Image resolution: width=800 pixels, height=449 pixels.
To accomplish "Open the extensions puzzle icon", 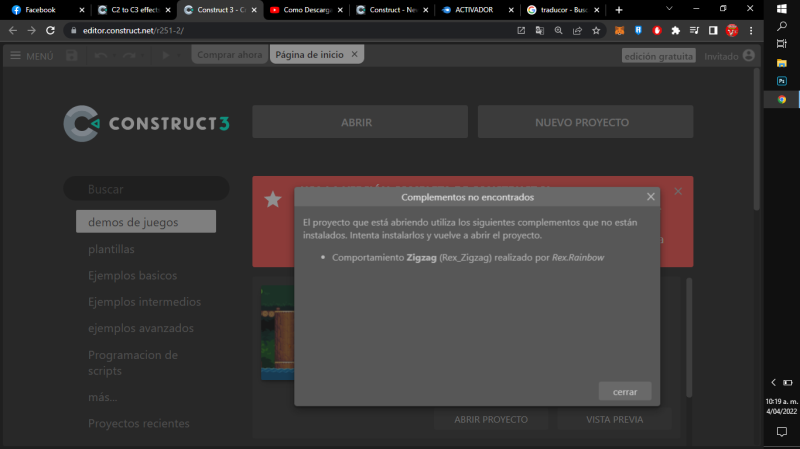I will (676, 31).
